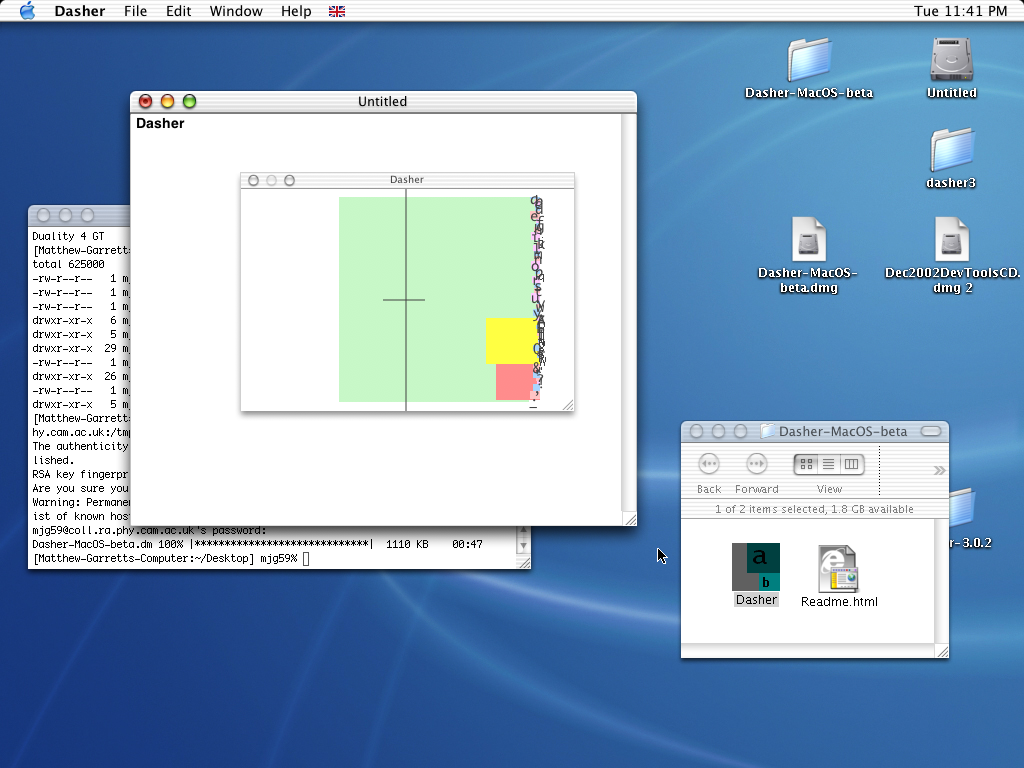Switch Finder to list view
The image size is (1024, 768).
click(x=829, y=464)
